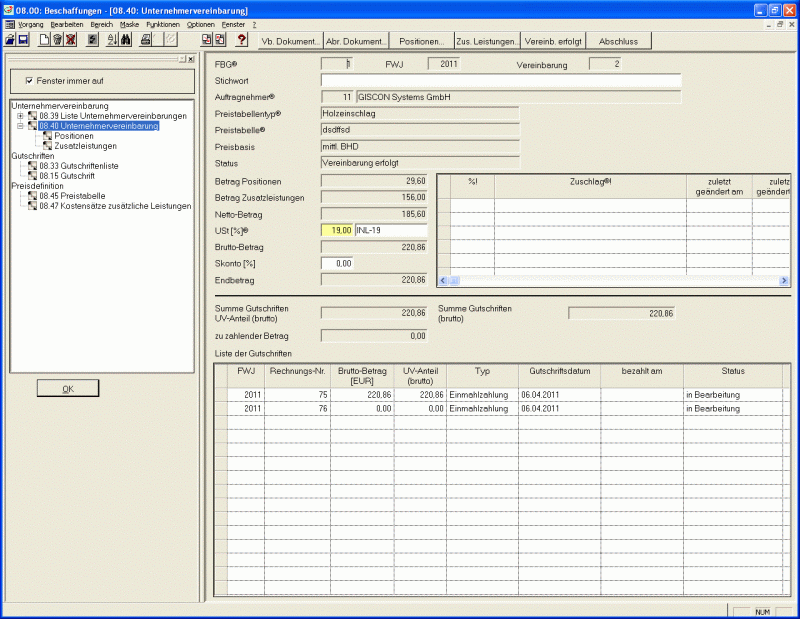This screenshot has height=619, width=800.
Task: Select the Zusatzleistungen tree item
Action: 87,146
